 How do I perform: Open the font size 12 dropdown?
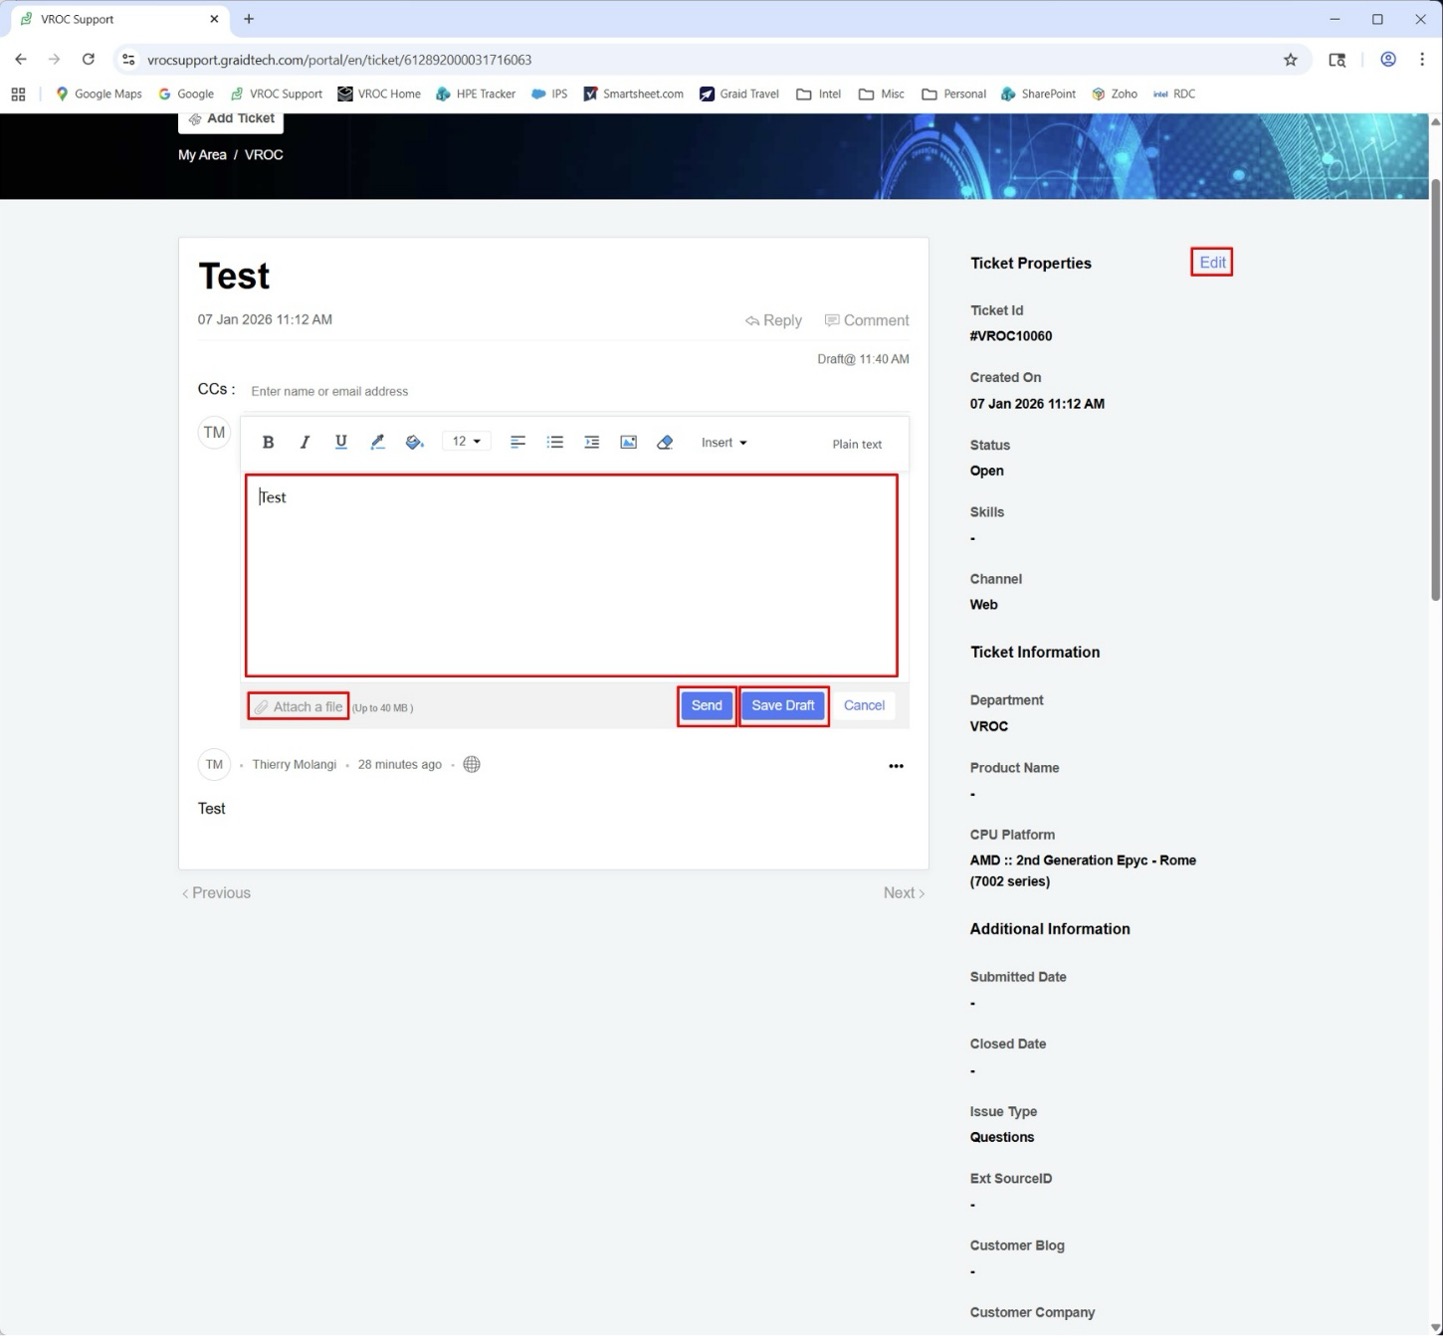(467, 442)
